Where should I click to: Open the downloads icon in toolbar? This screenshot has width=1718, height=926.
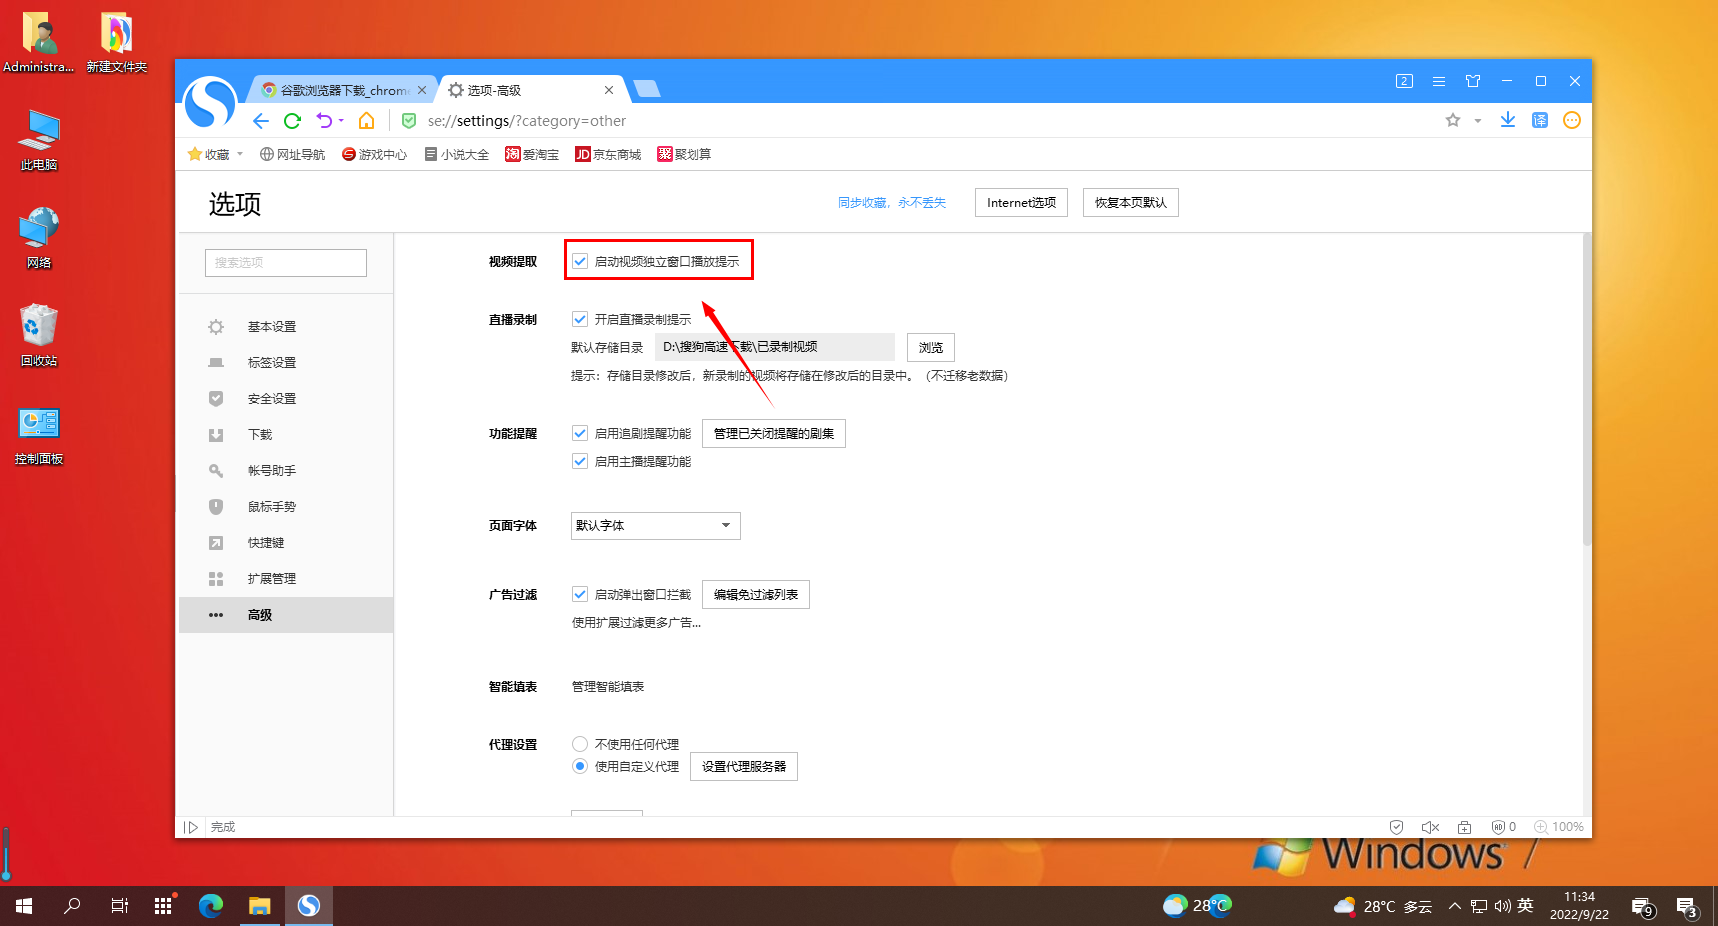(x=1508, y=120)
